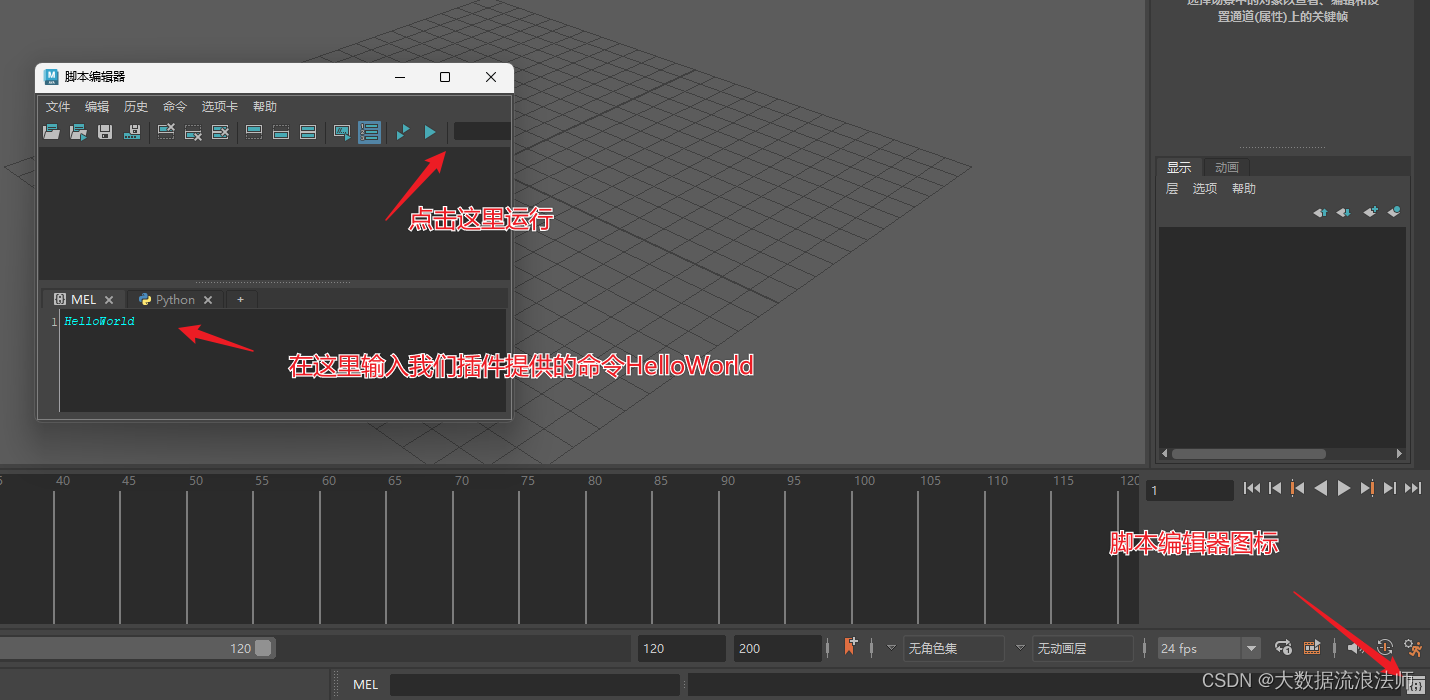1430x700 pixels.
Task: Step forward one frame button
Action: [x=1390, y=488]
